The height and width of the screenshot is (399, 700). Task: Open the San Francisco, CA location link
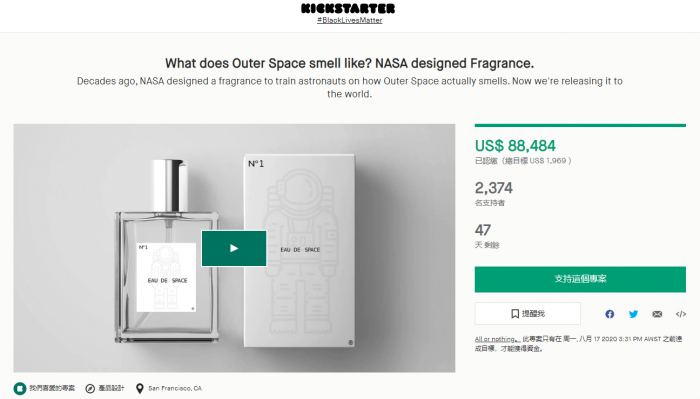175,388
